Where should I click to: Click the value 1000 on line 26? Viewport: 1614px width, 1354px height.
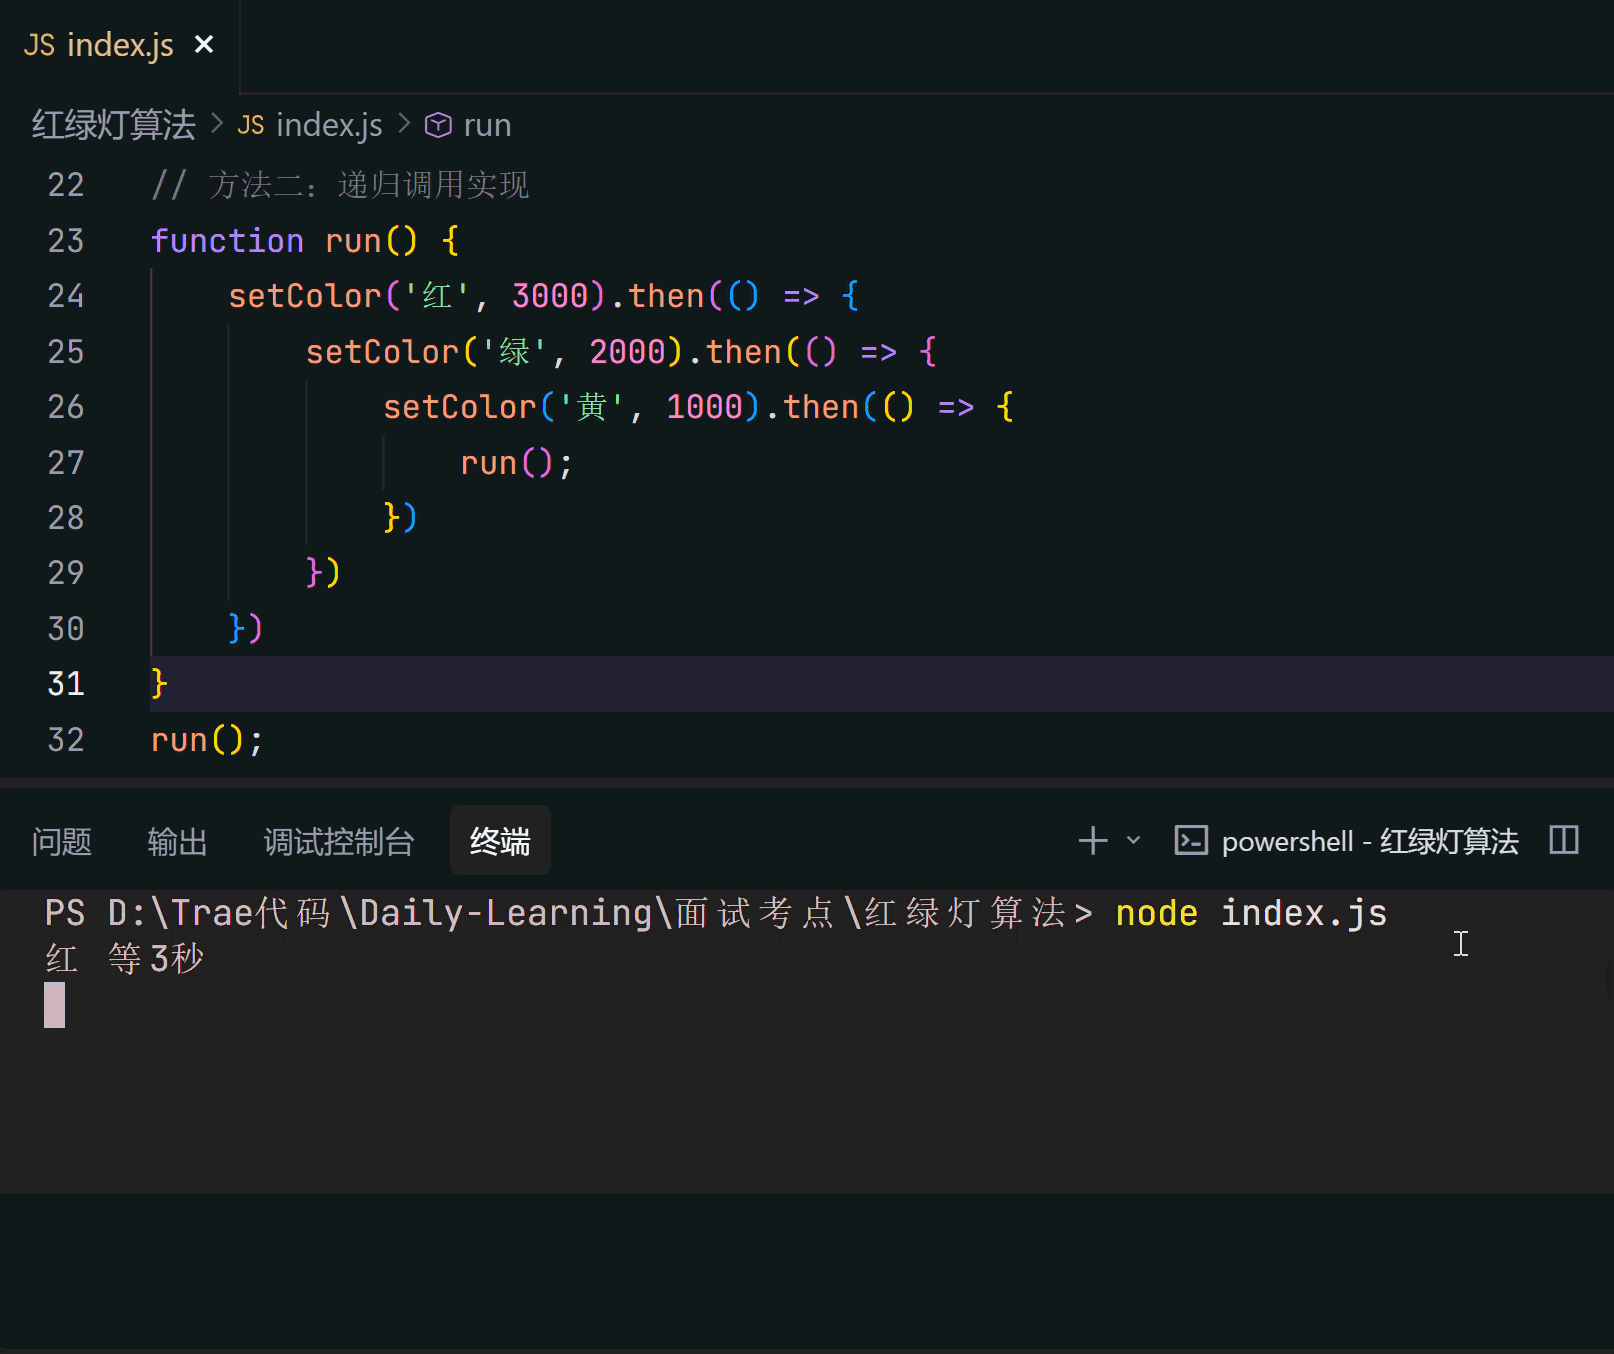705,407
